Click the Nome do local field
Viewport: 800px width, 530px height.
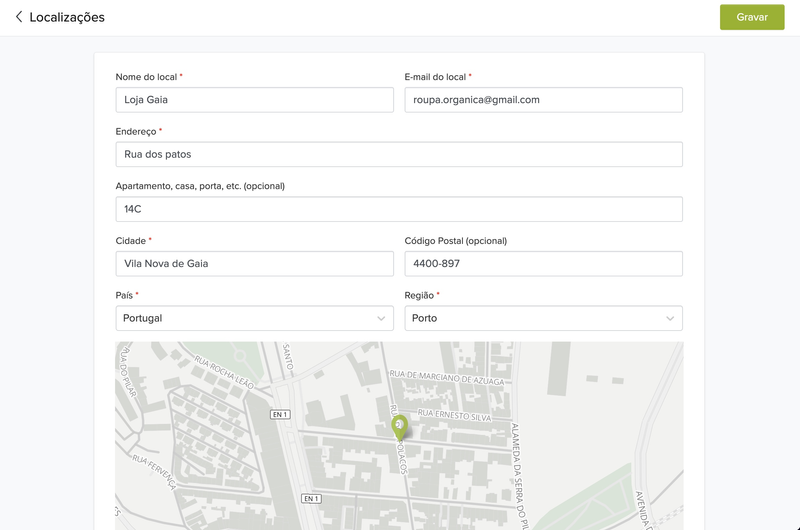[255, 99]
